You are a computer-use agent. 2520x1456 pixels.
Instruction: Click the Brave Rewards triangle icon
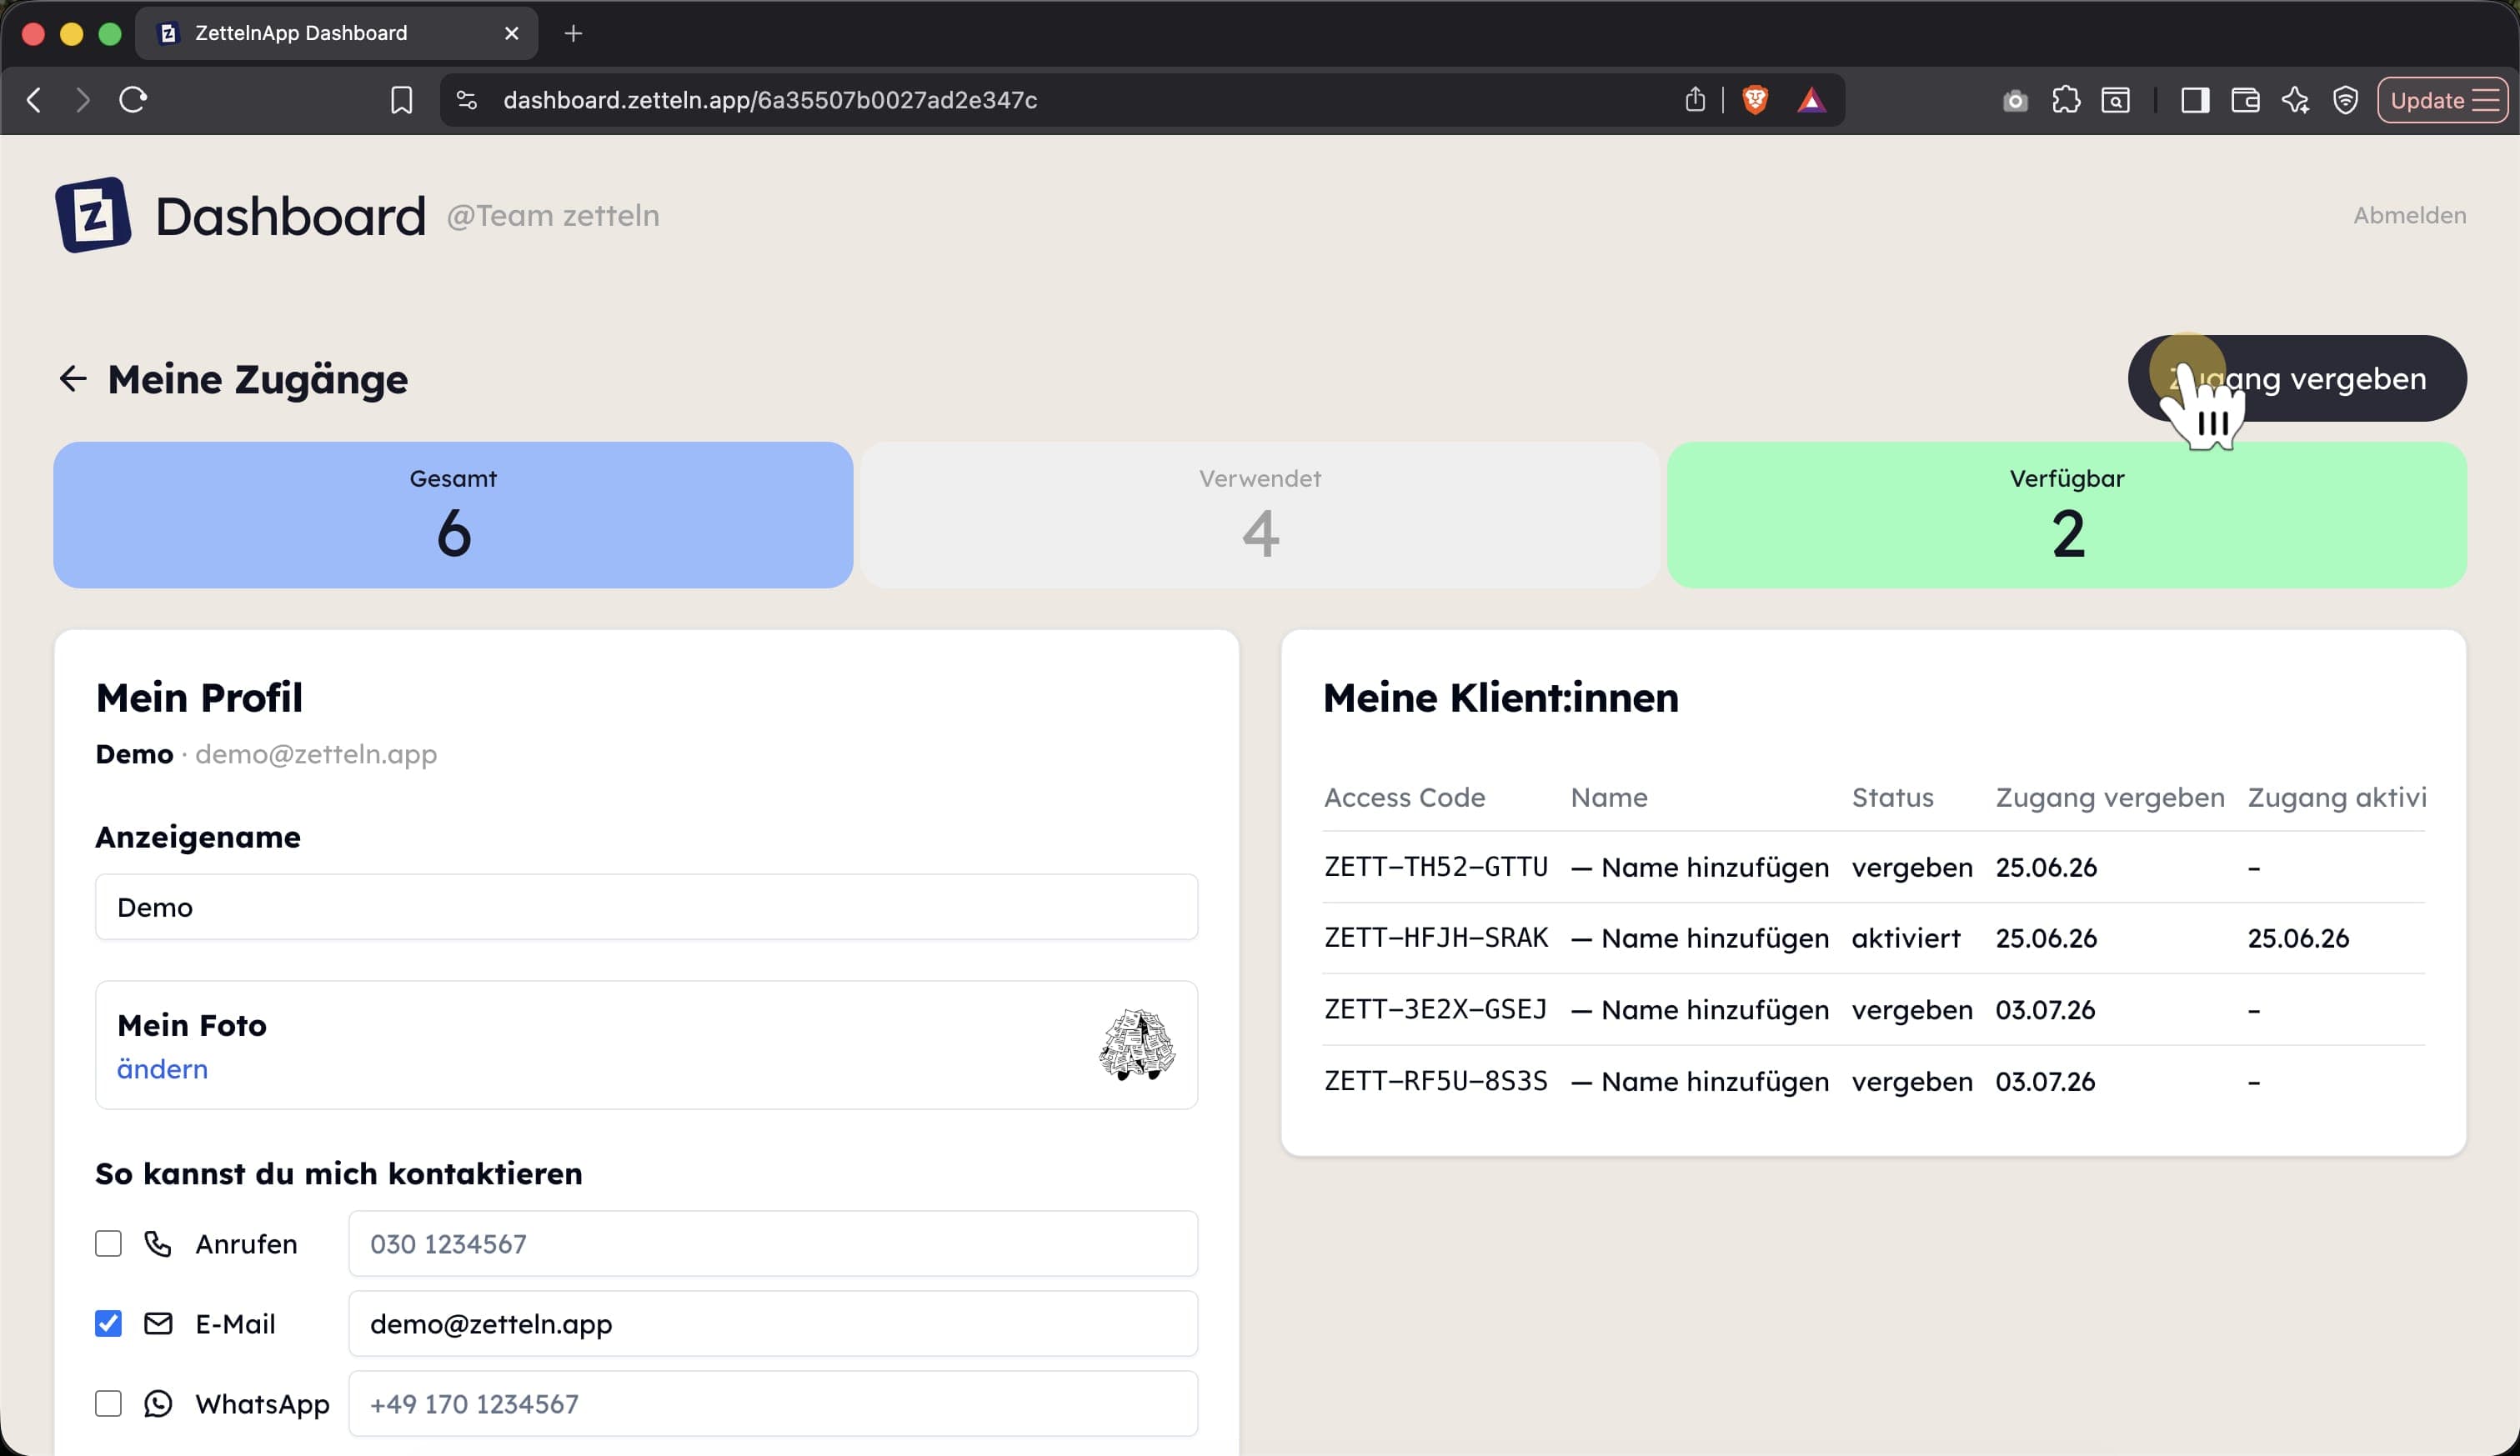[x=1811, y=100]
